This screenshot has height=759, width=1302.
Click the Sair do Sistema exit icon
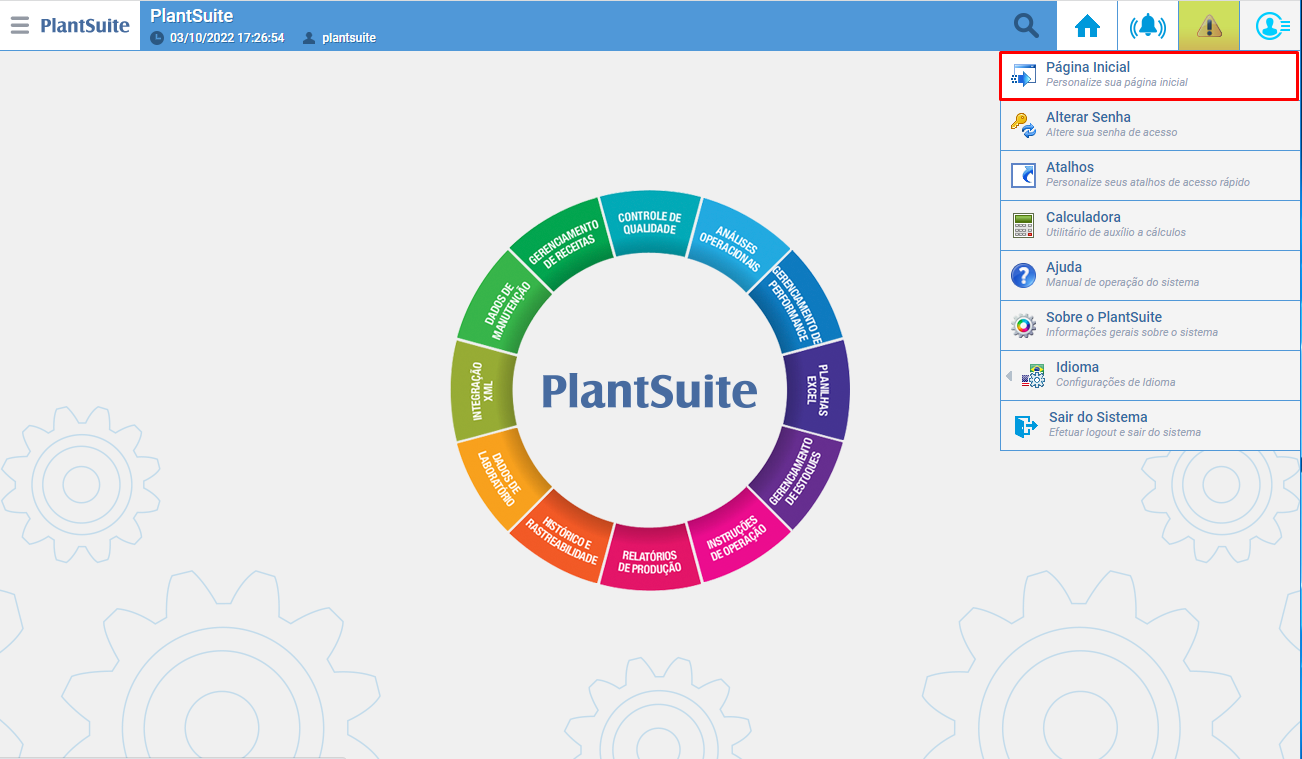click(1026, 426)
